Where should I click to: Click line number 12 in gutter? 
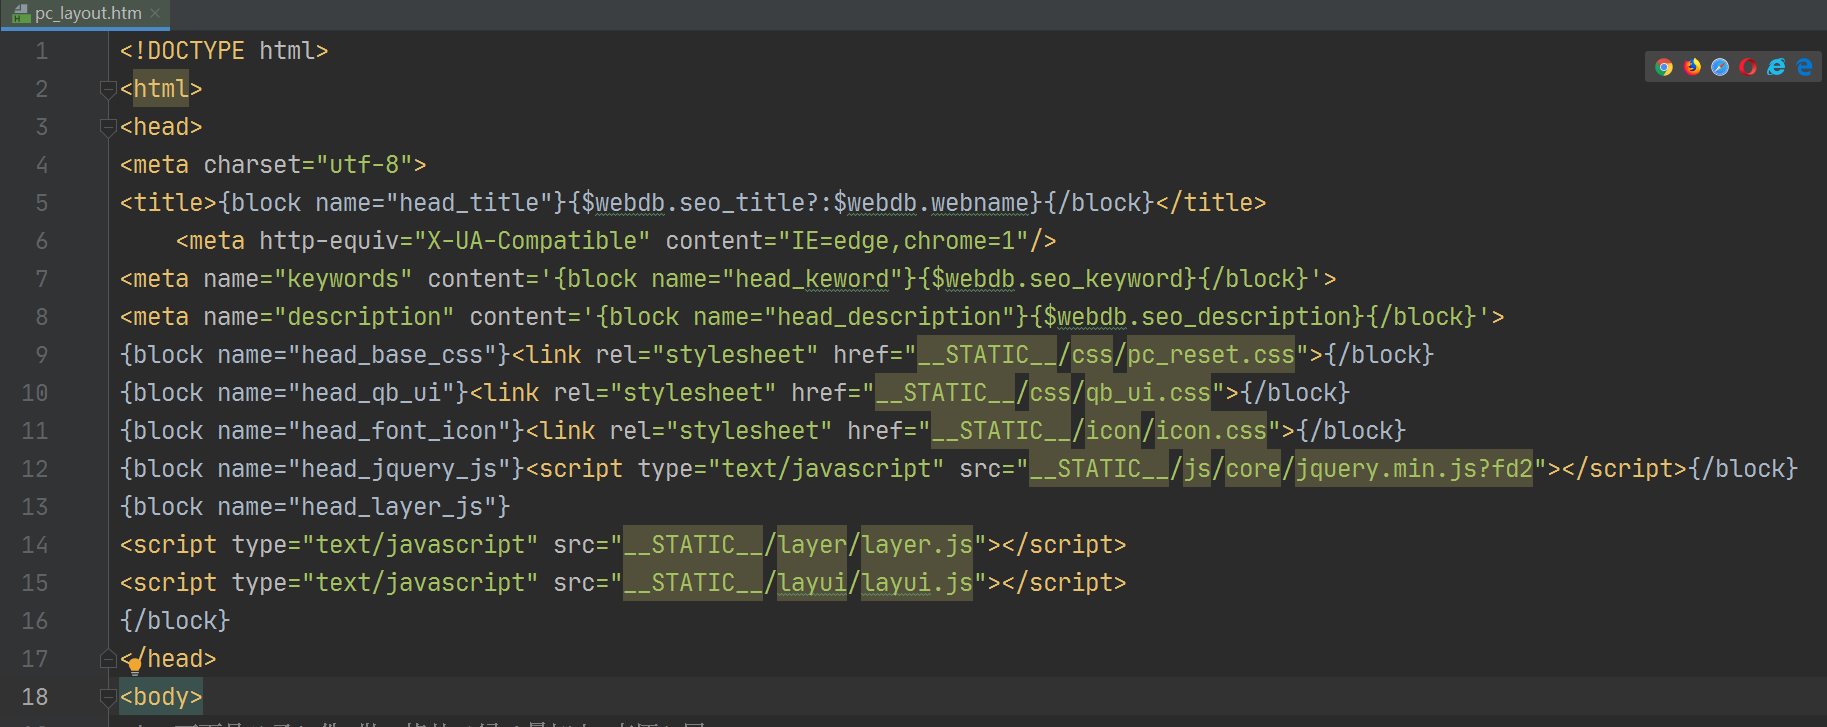coord(35,469)
